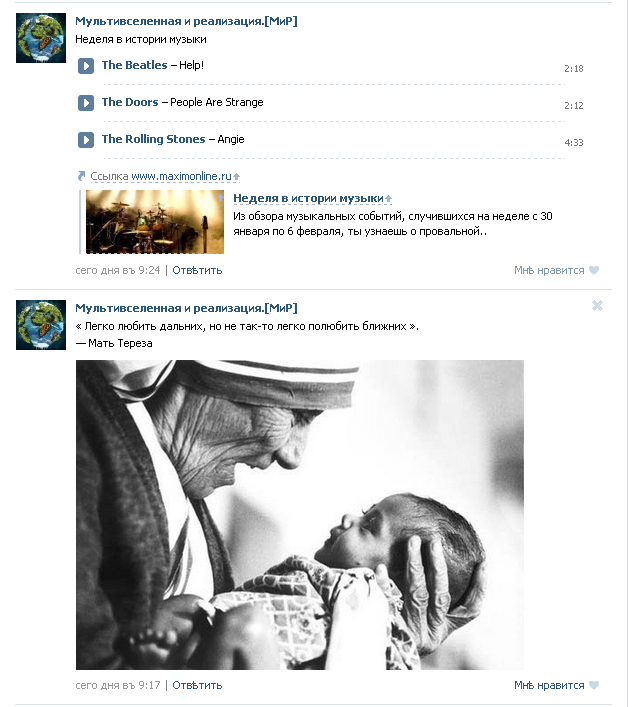Screen dimensions: 628x707
Task: Click the song title Angie
Action: coord(231,139)
